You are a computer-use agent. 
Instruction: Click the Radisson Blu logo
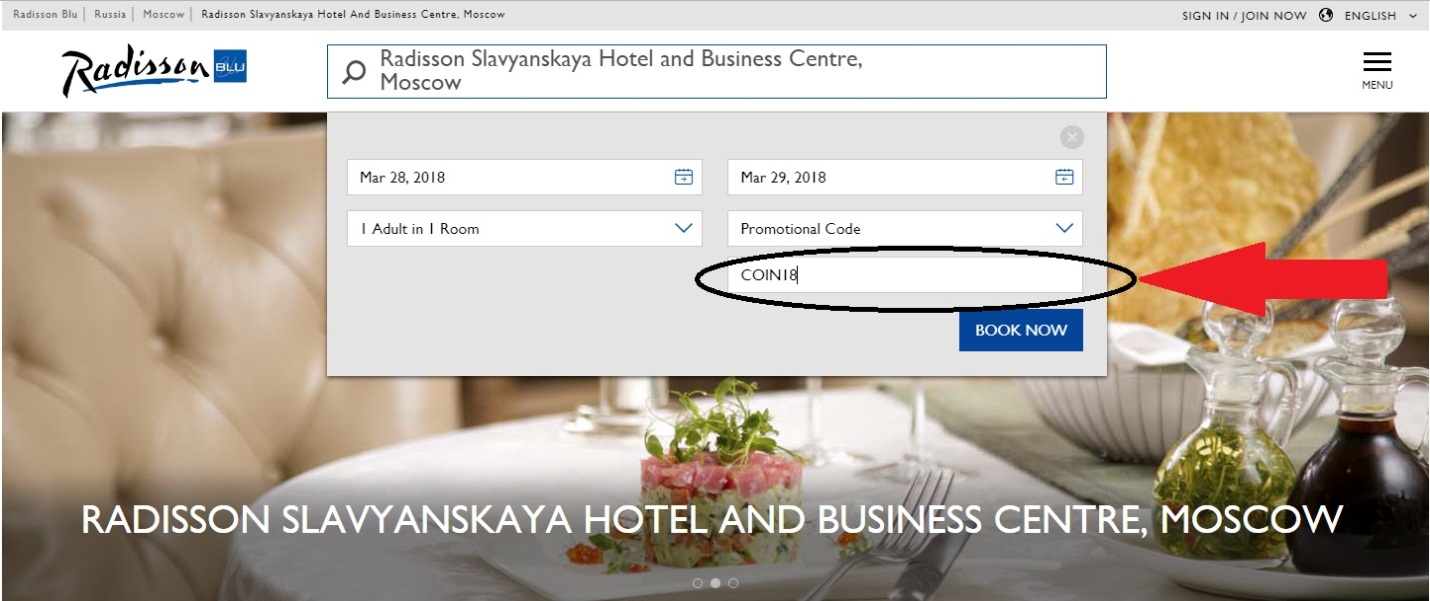(154, 72)
